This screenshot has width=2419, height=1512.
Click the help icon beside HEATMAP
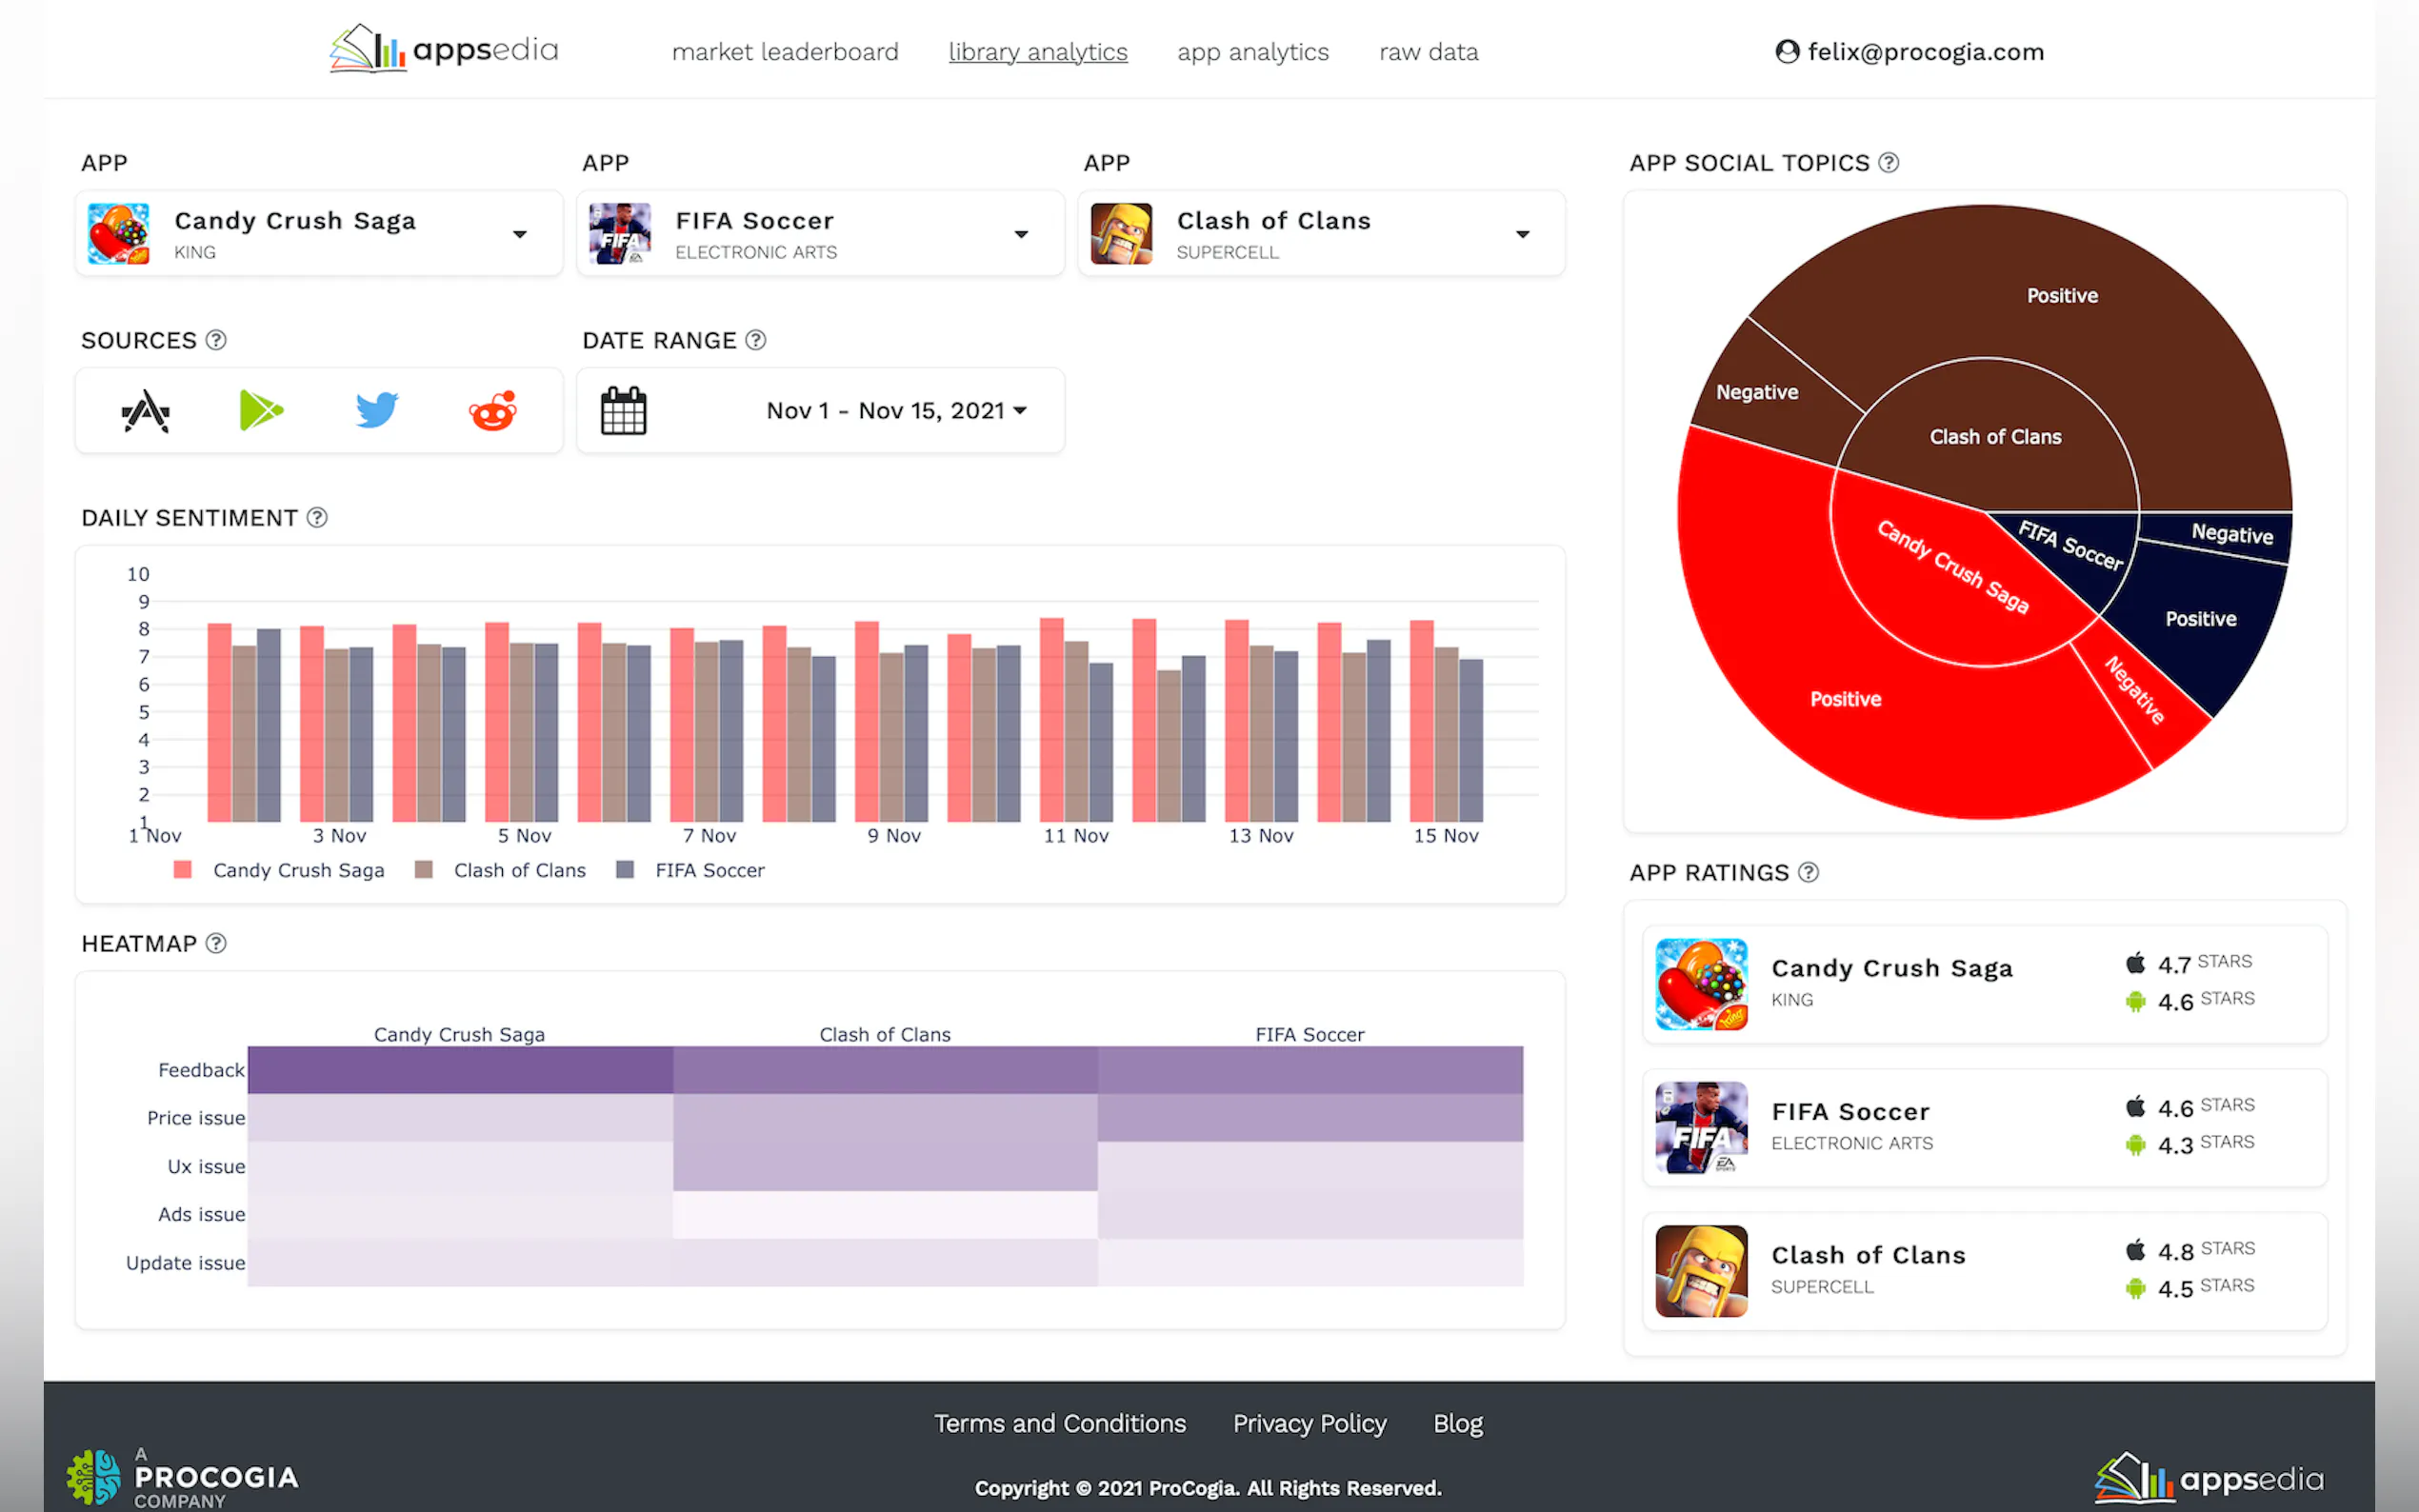point(216,943)
